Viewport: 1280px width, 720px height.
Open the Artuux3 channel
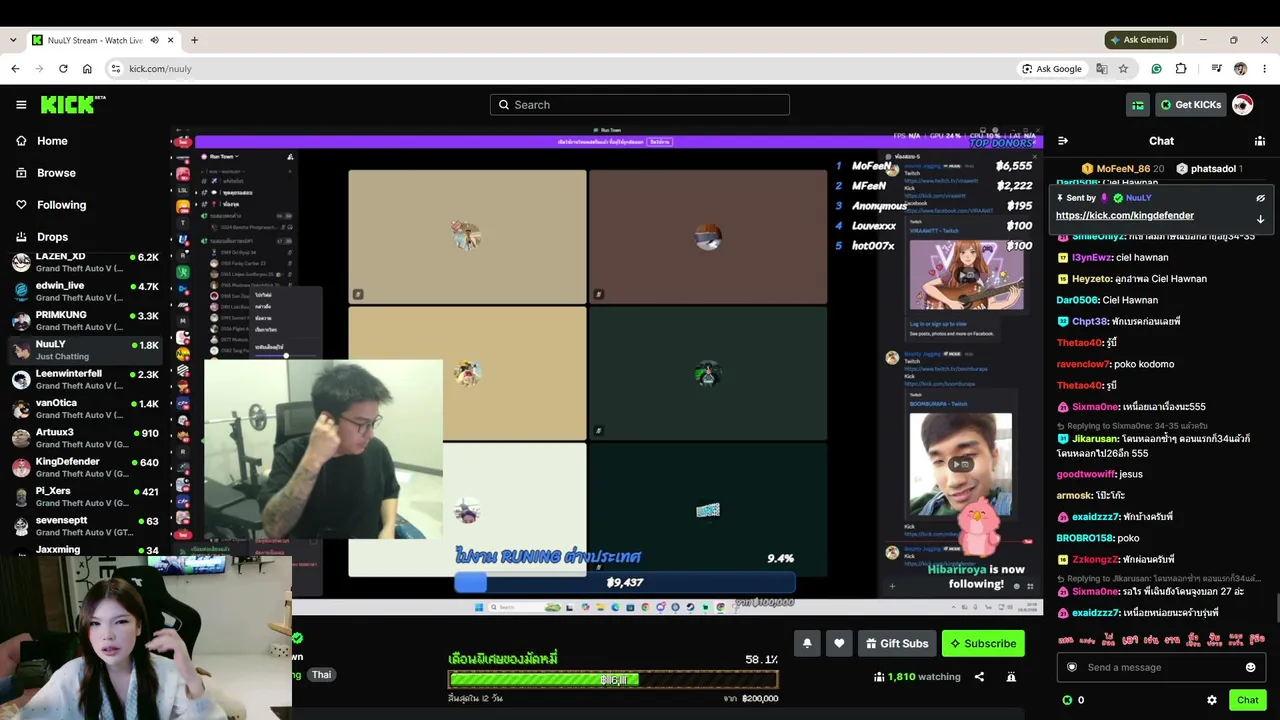[85, 438]
